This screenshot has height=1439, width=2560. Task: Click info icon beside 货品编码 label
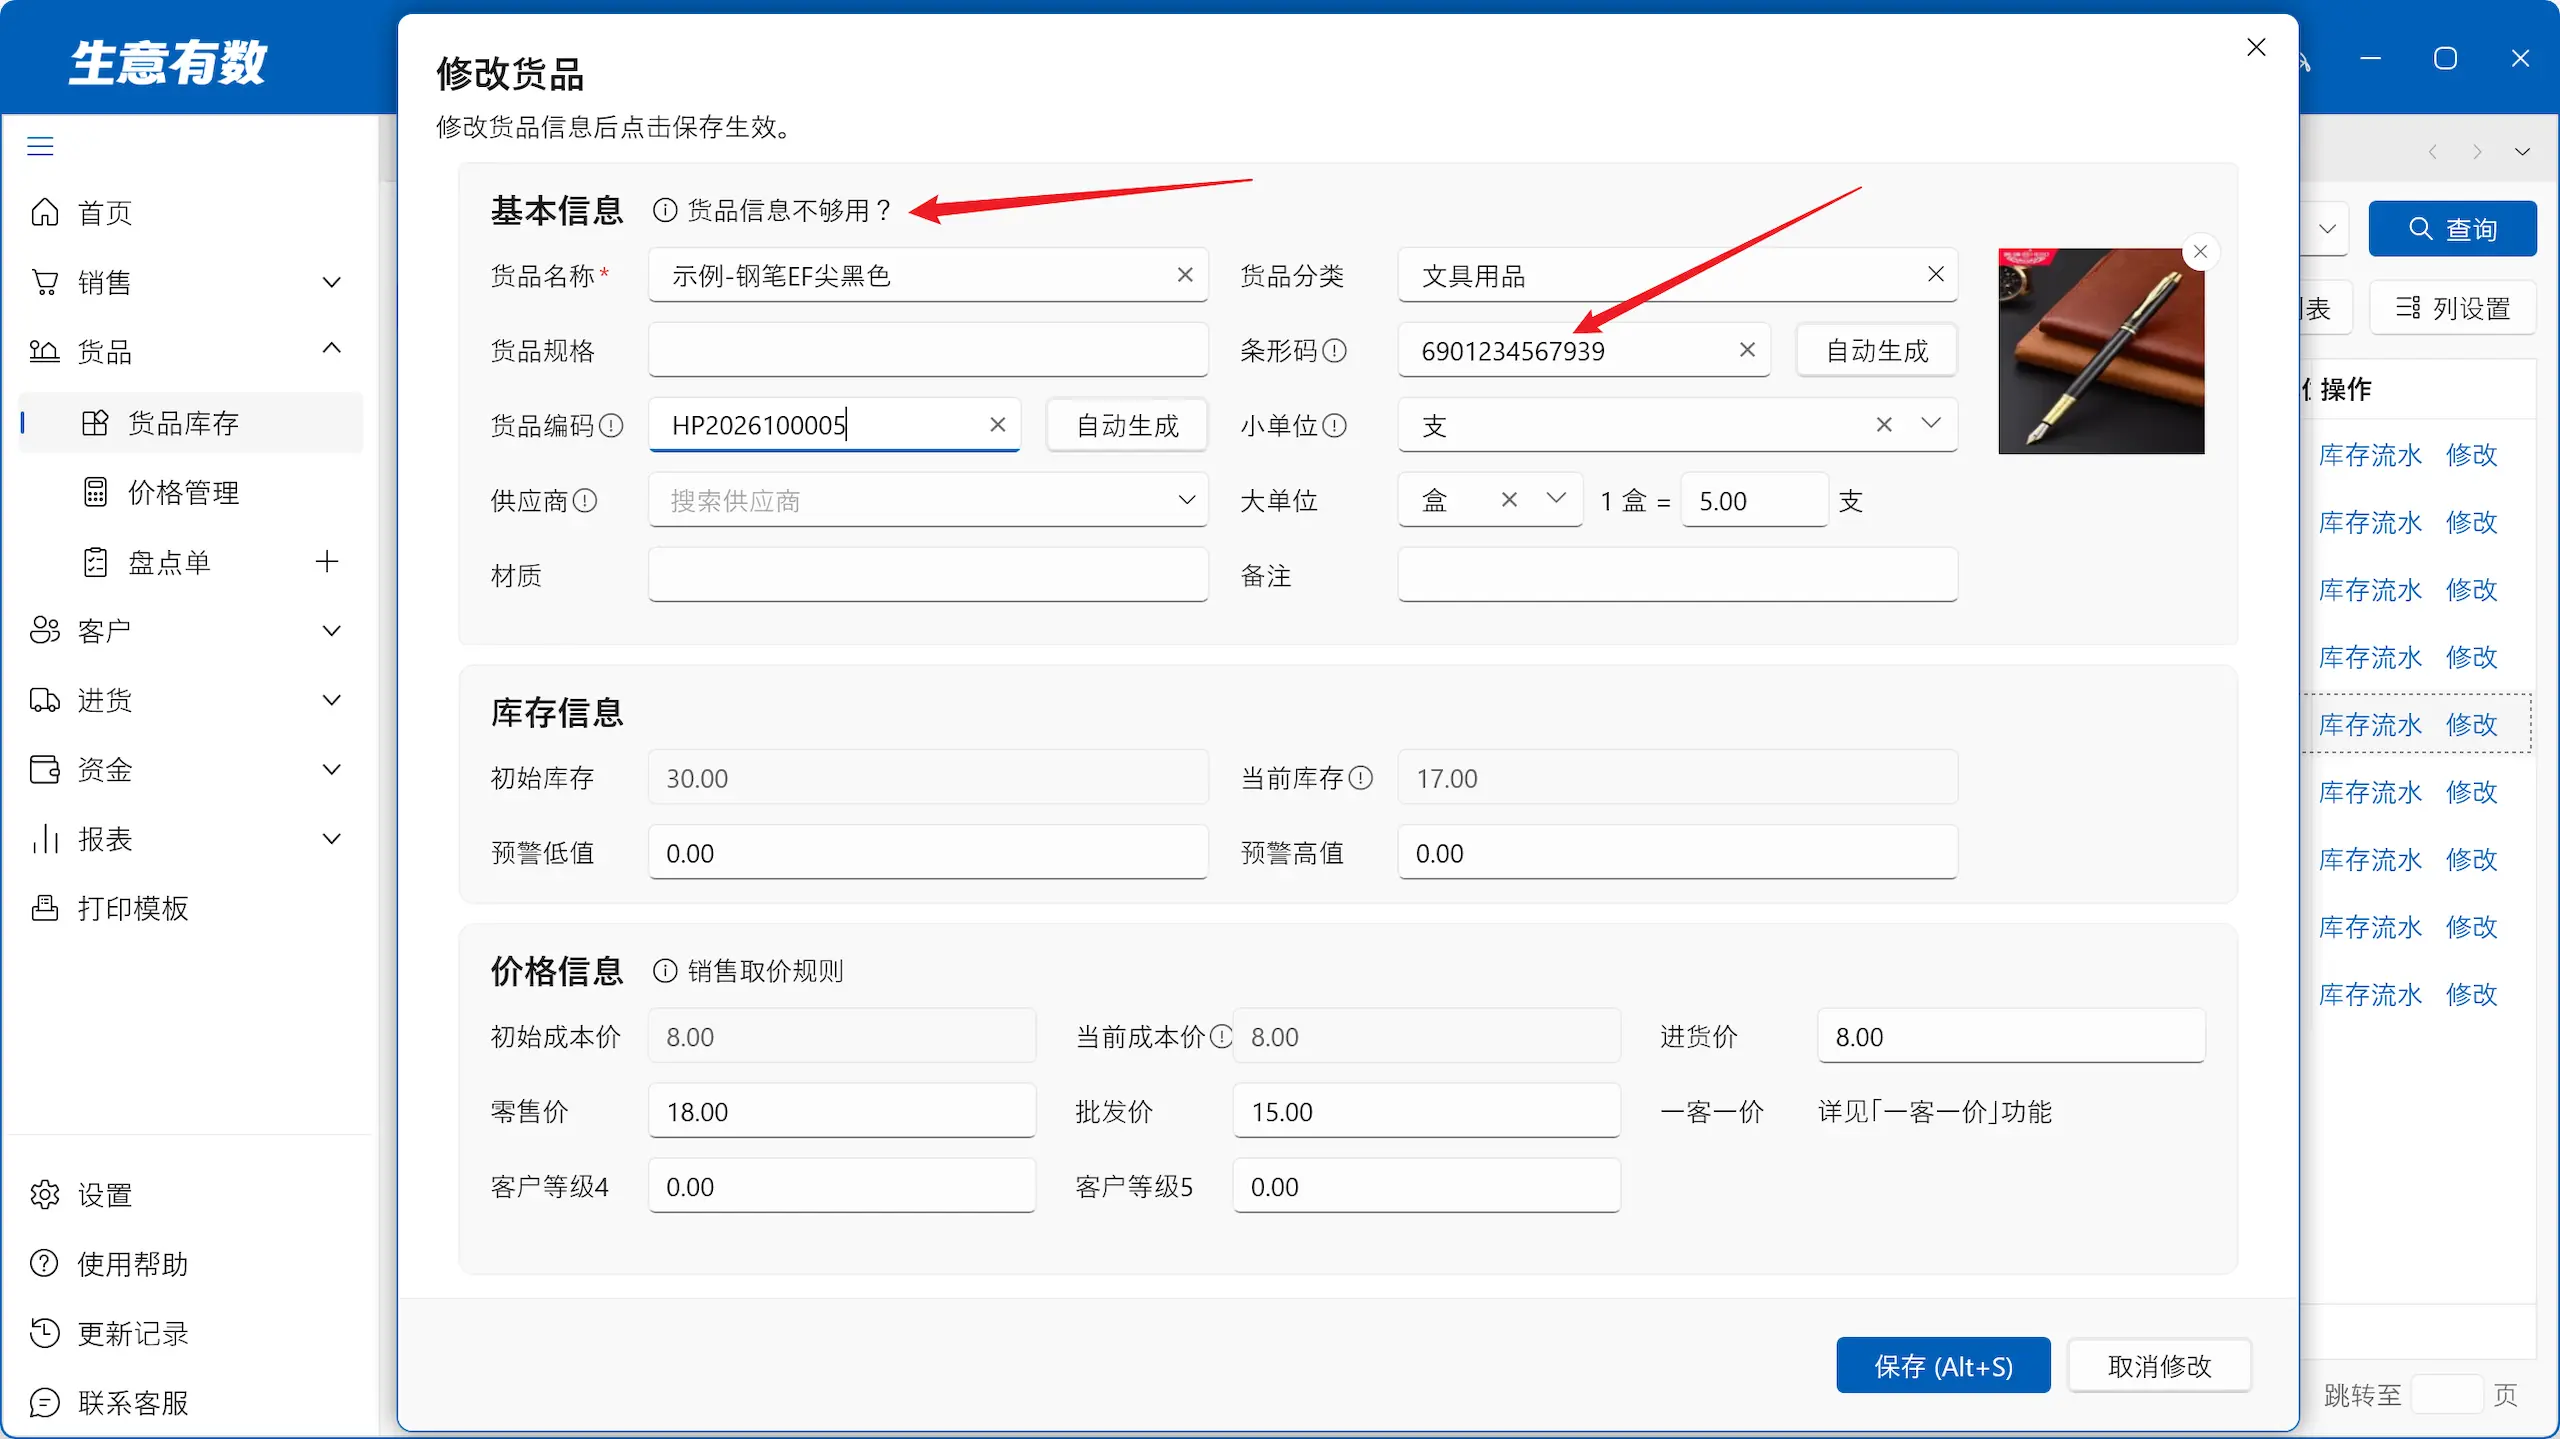(611, 426)
